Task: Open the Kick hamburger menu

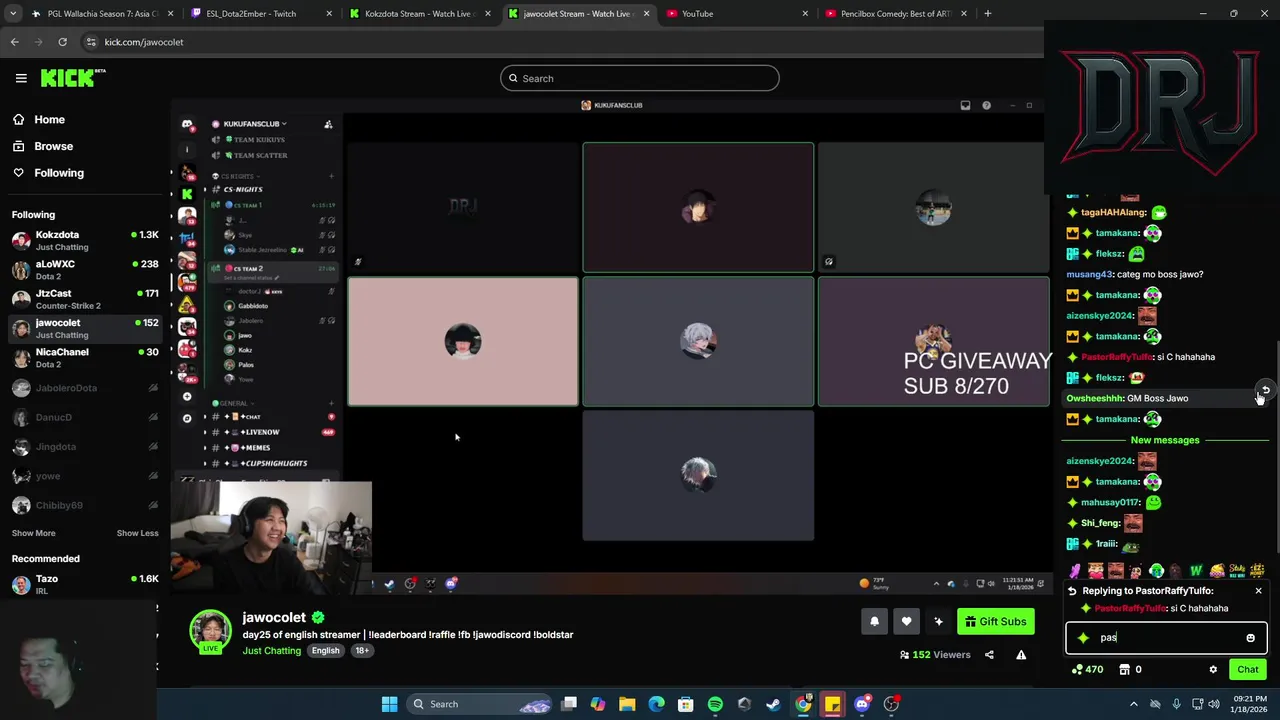Action: click(21, 78)
